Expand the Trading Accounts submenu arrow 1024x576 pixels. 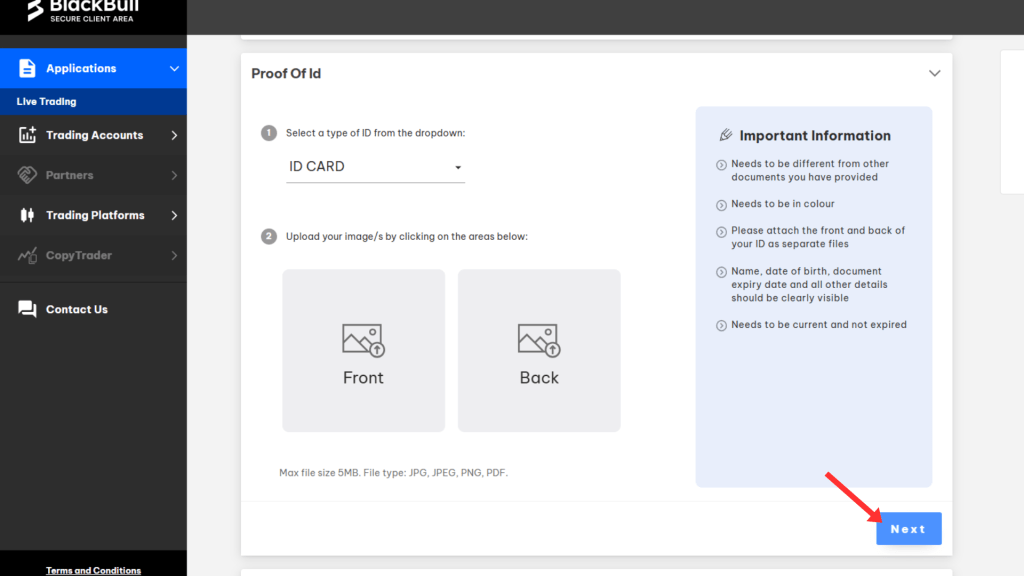pos(174,135)
